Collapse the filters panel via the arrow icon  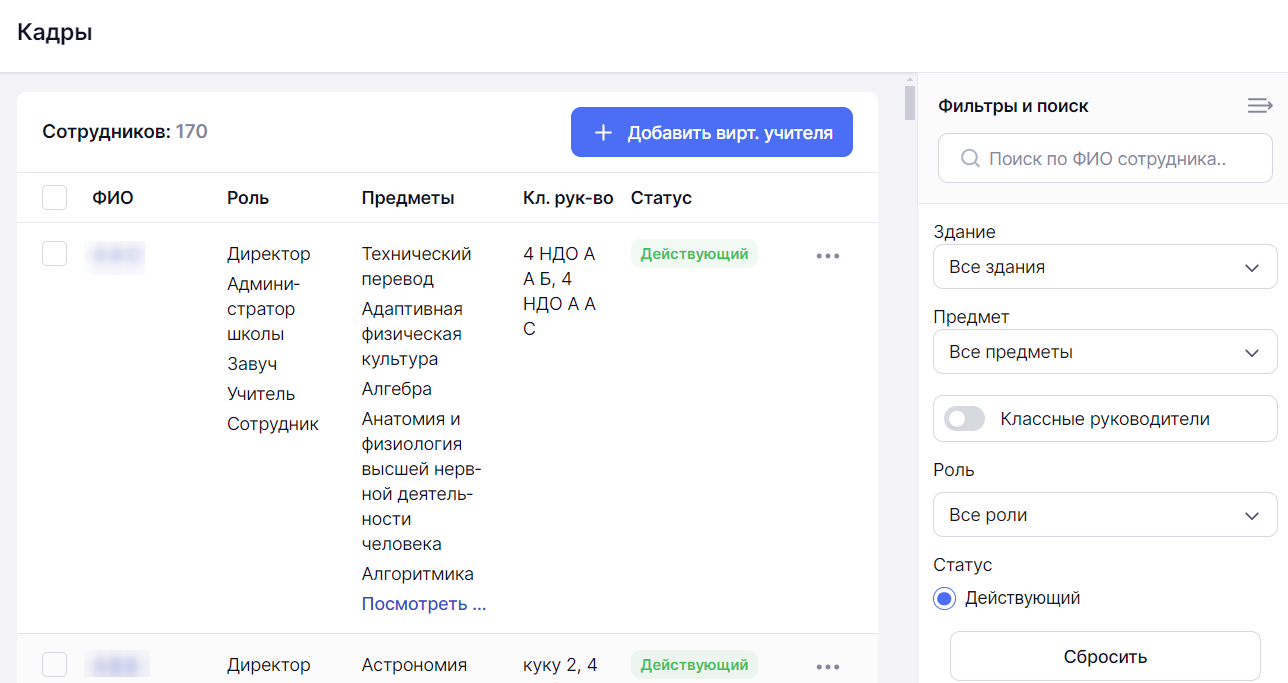click(x=1260, y=105)
